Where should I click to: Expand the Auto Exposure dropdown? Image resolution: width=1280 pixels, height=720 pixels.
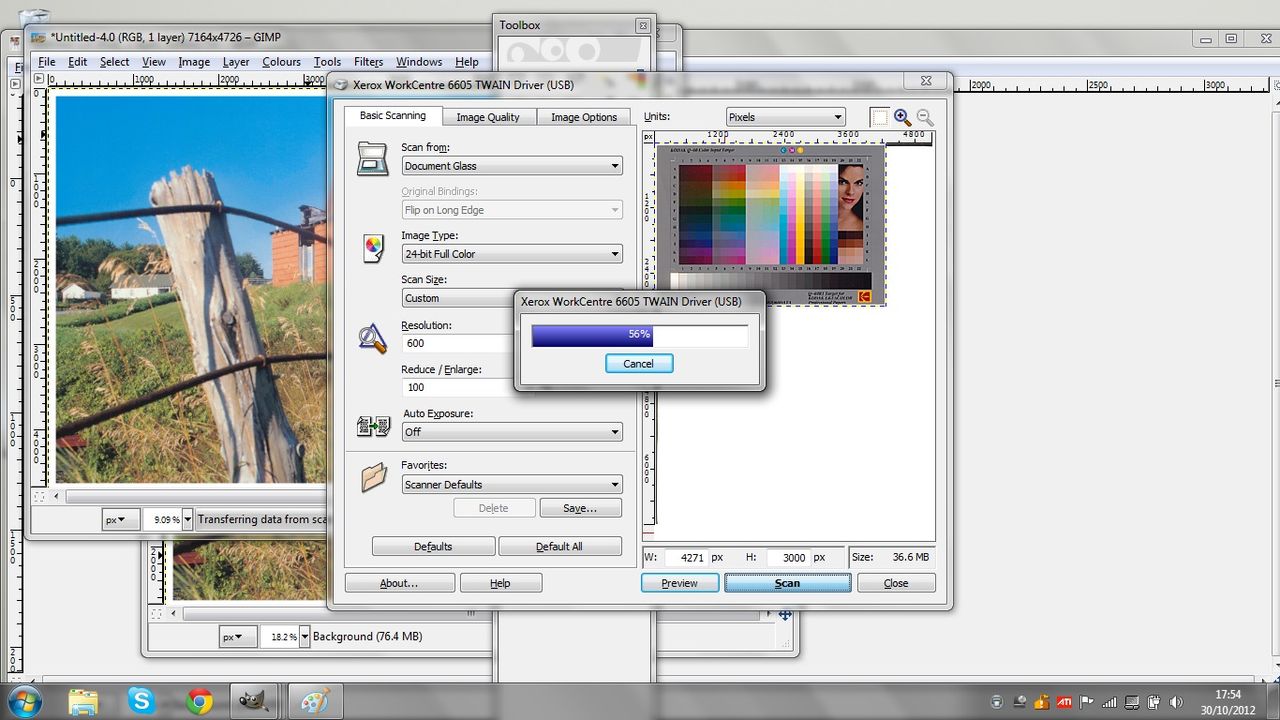pos(512,432)
